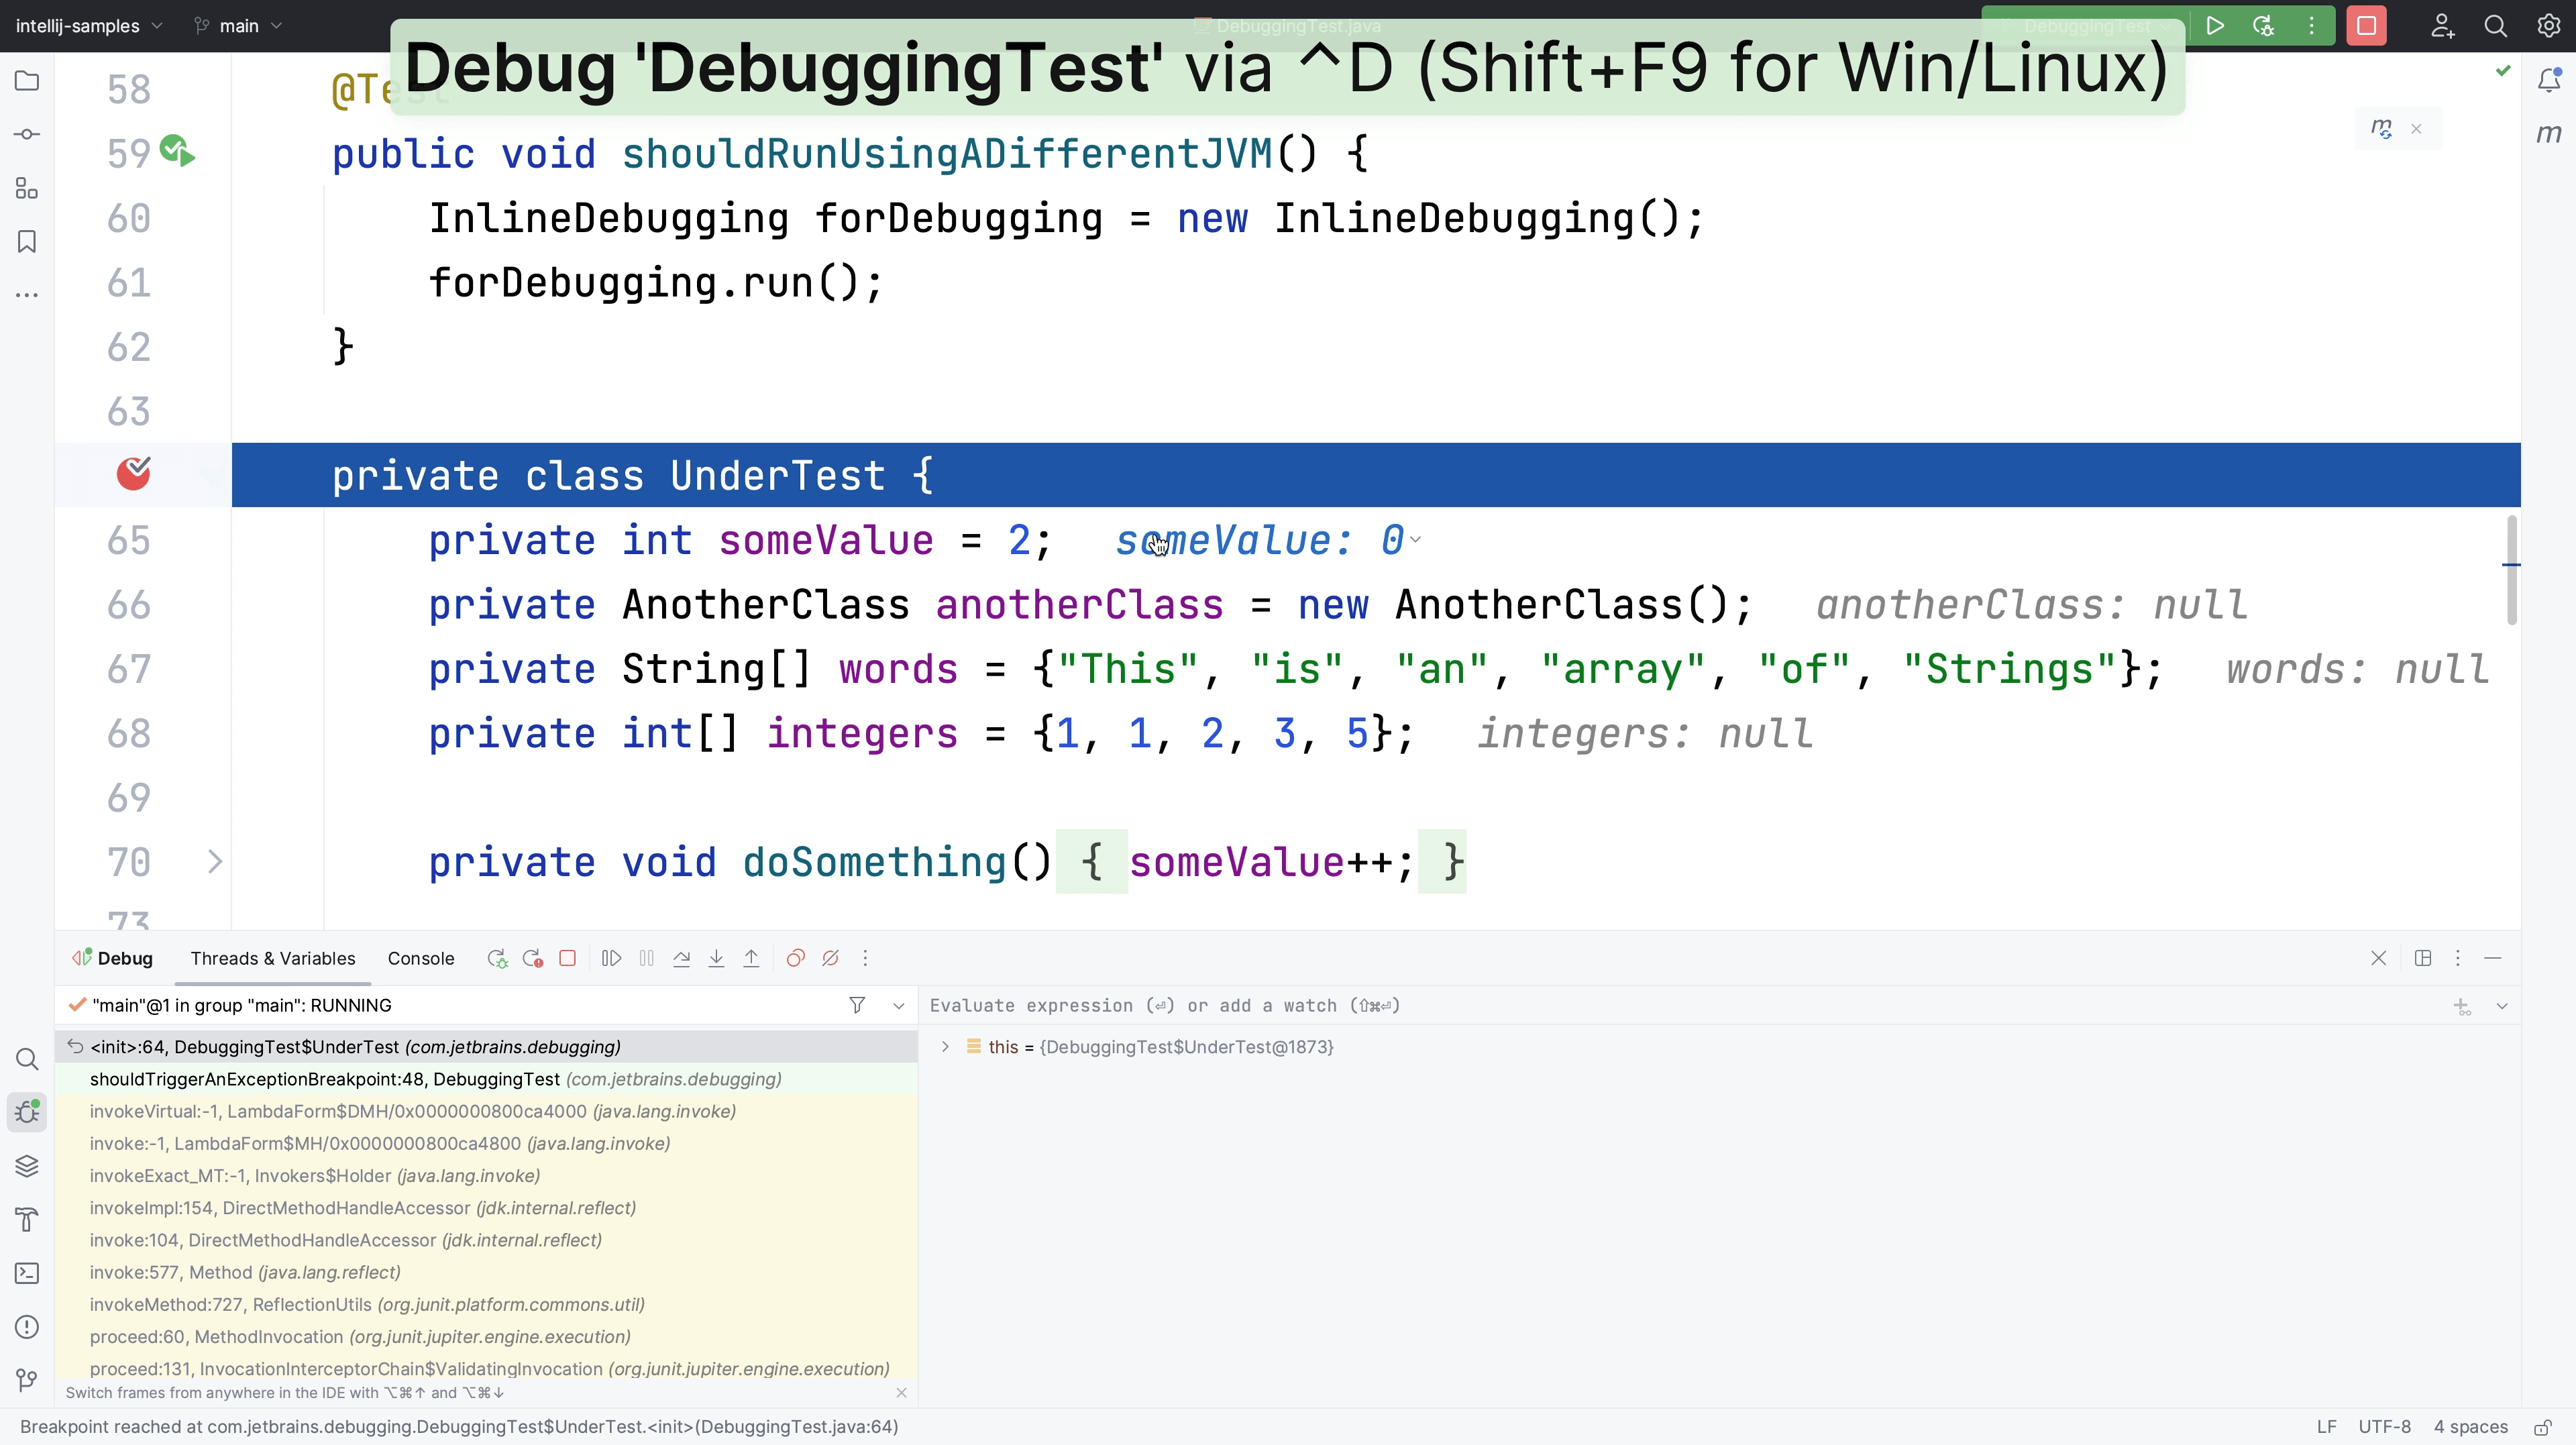The width and height of the screenshot is (2576, 1445).
Task: Expand the folded code on line 70
Action: pos(215,861)
